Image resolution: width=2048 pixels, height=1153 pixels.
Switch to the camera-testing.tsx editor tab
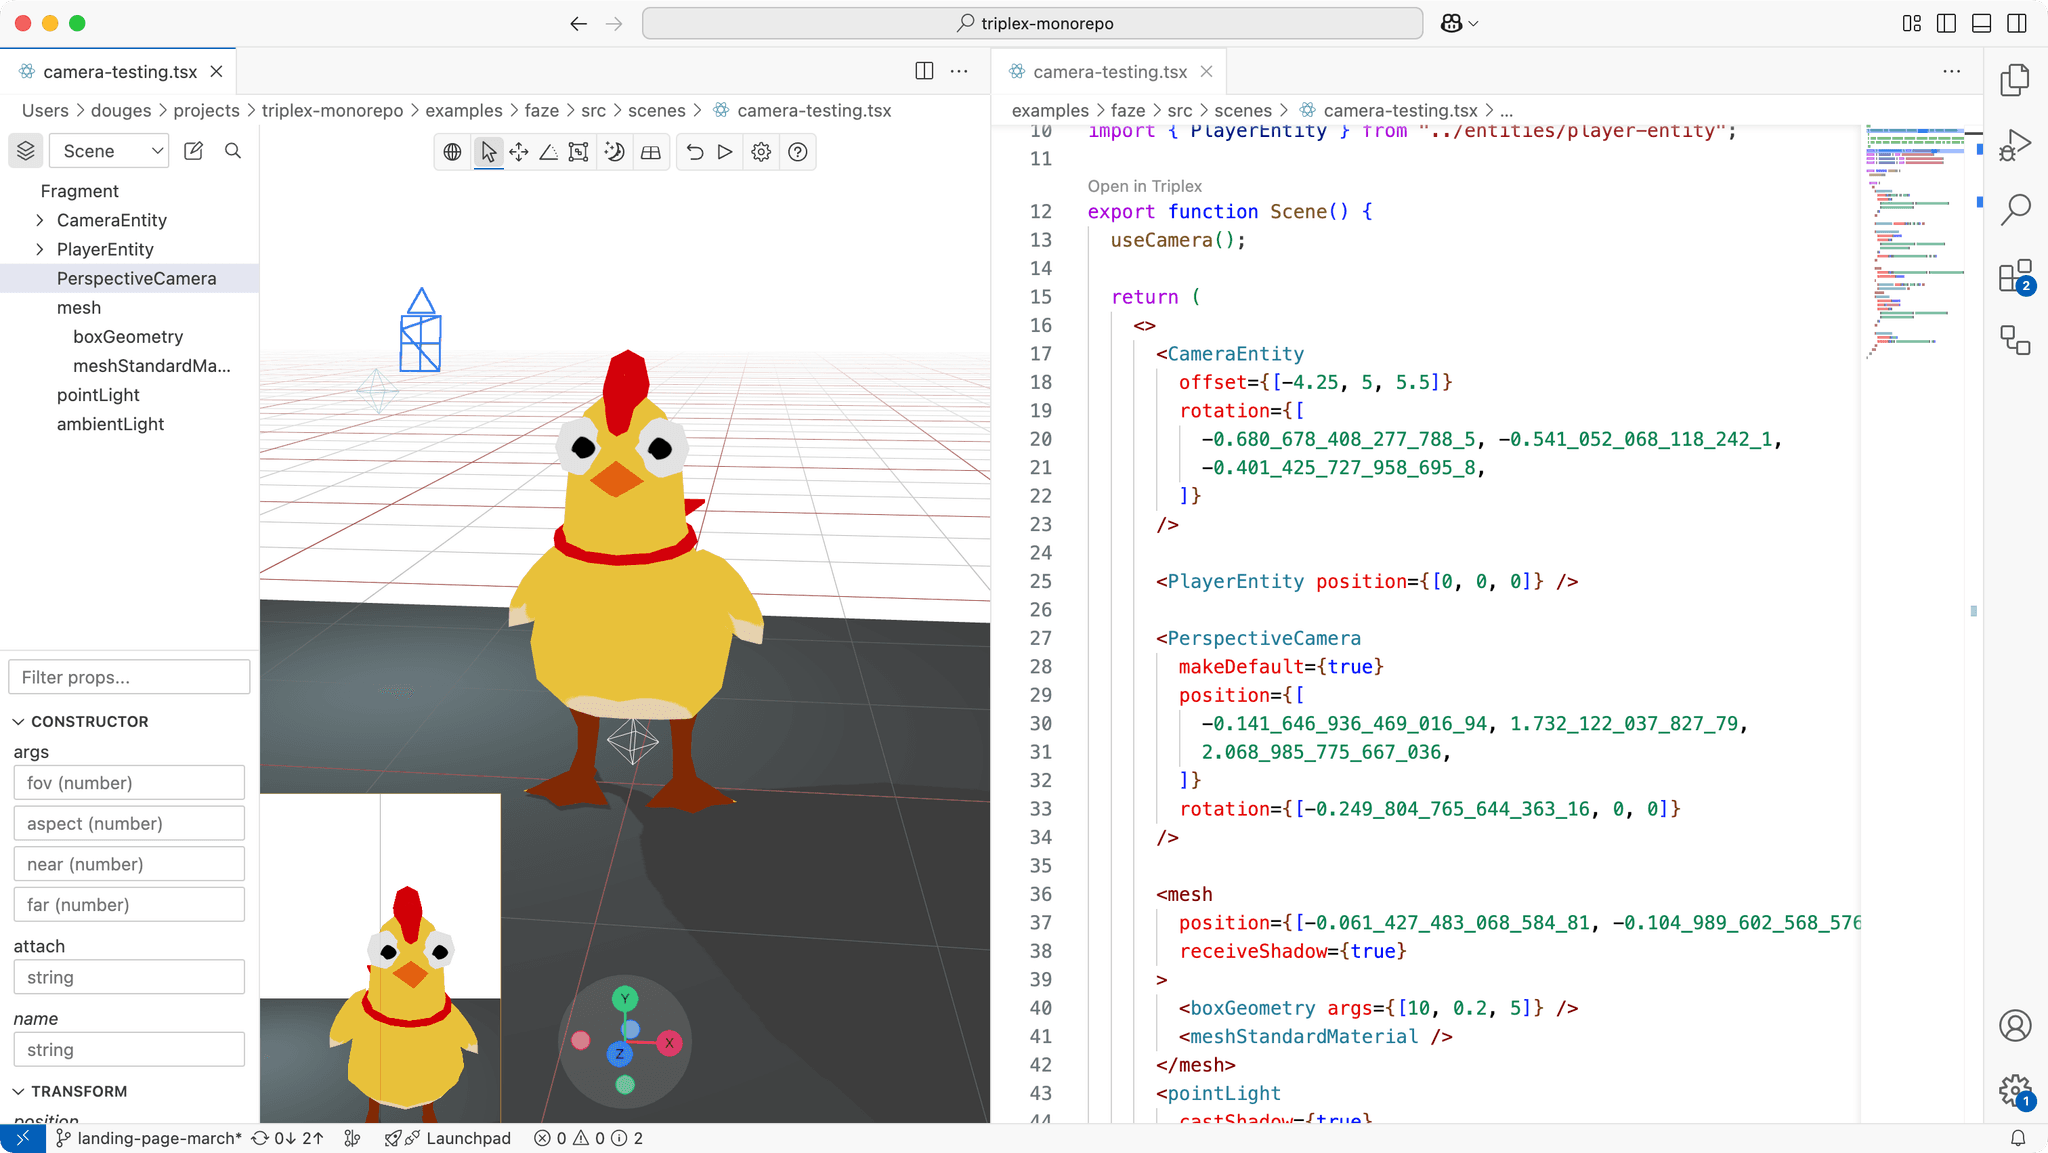pyautogui.click(x=1110, y=71)
